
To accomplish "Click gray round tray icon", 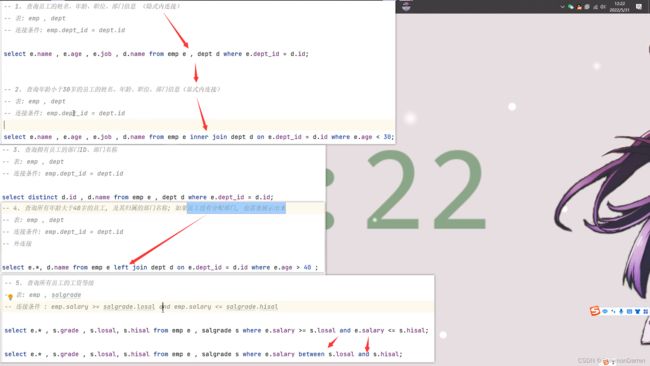I will tap(587, 7).
